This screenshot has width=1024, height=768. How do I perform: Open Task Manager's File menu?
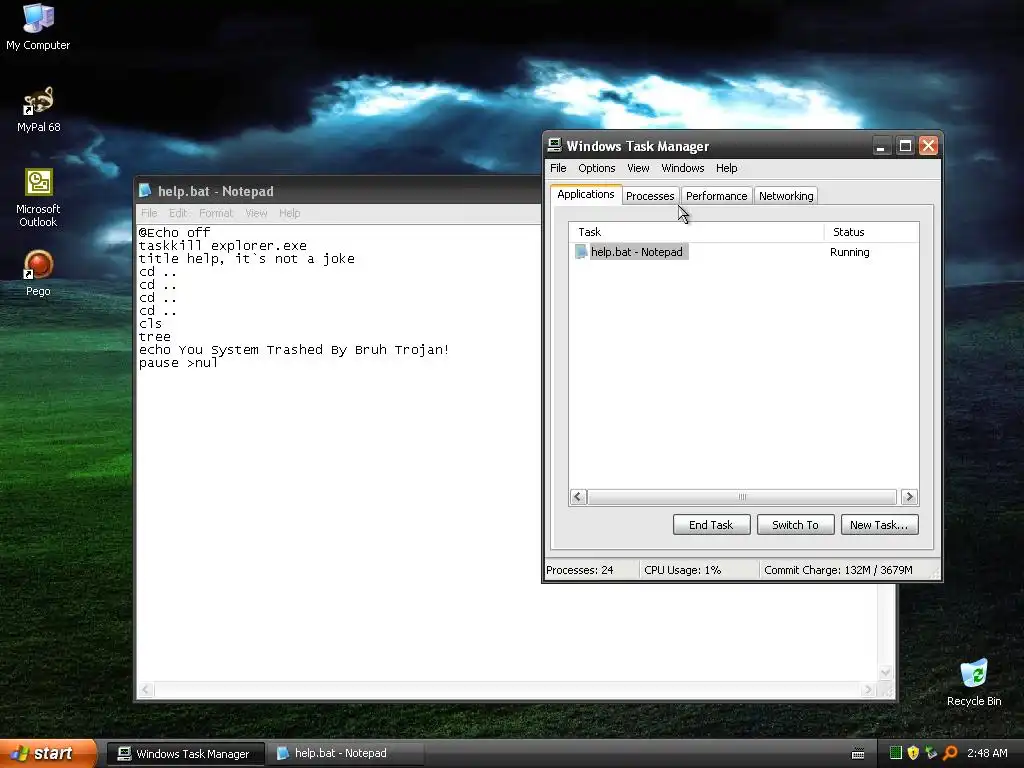558,168
